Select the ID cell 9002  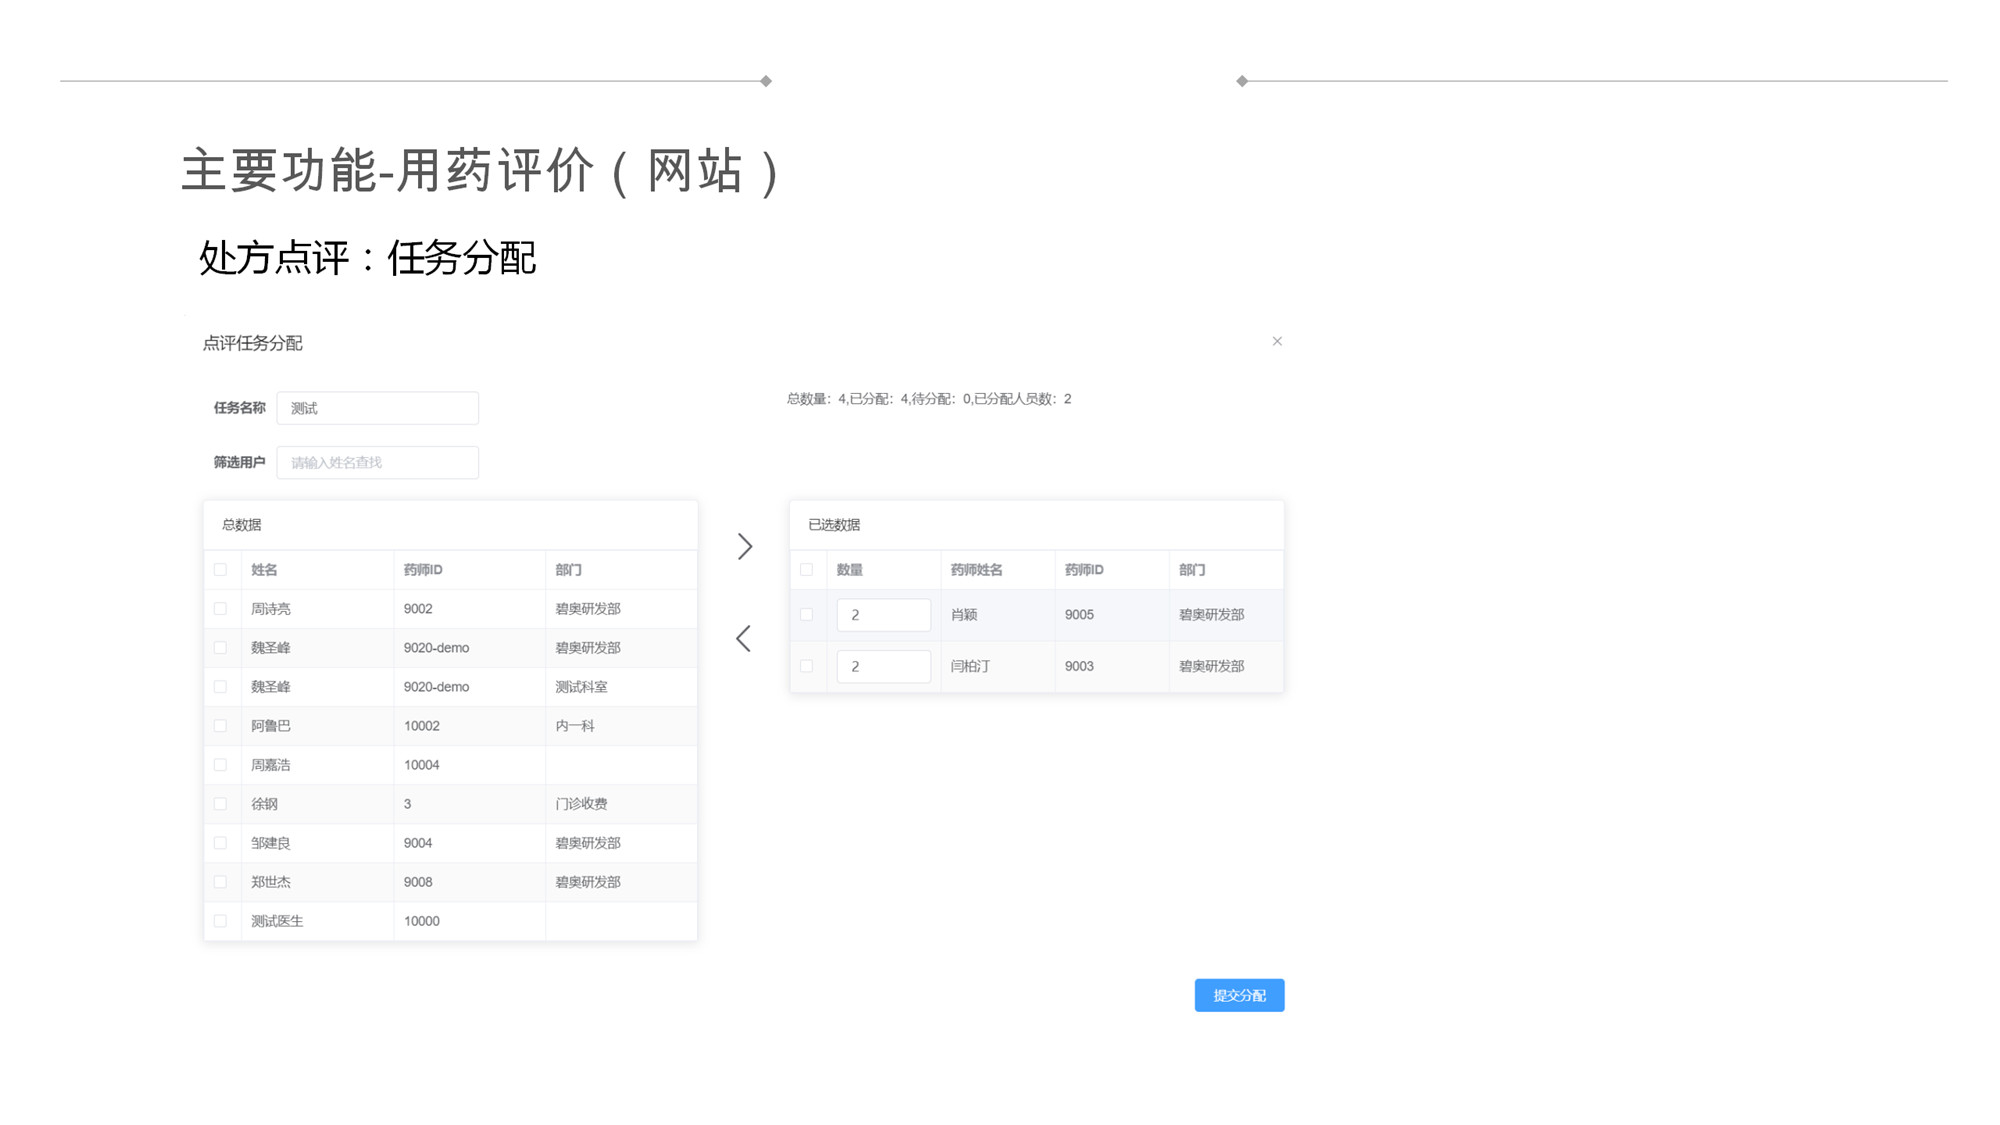(418, 609)
